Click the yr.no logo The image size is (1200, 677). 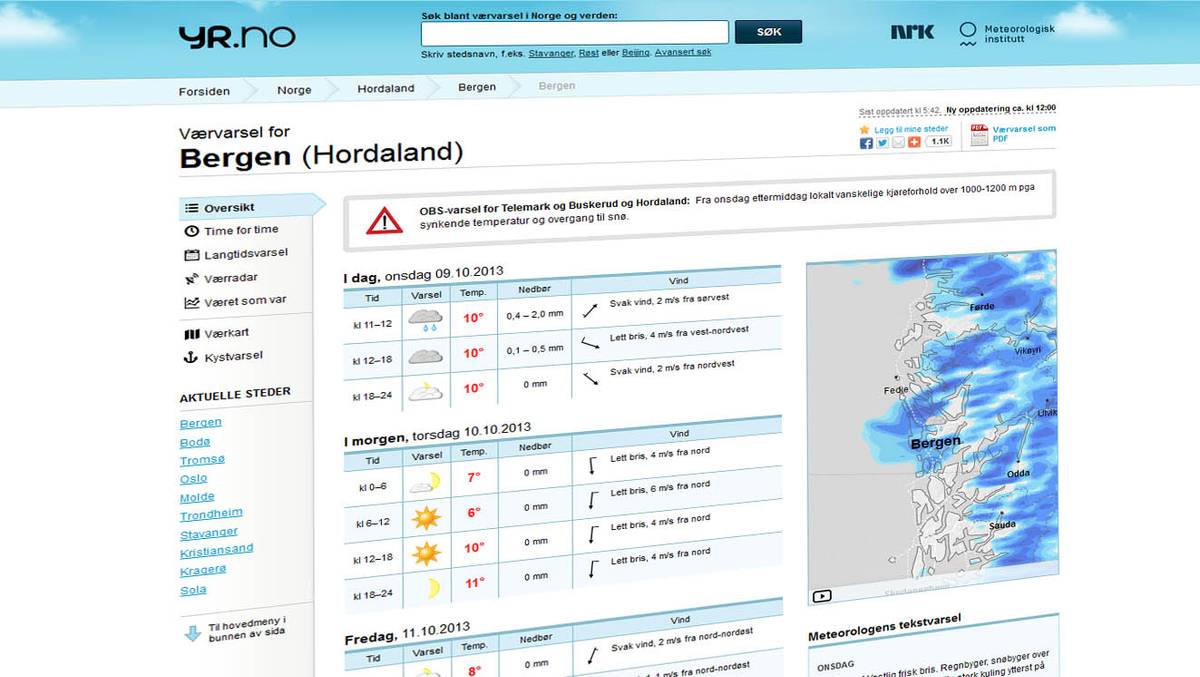point(237,37)
